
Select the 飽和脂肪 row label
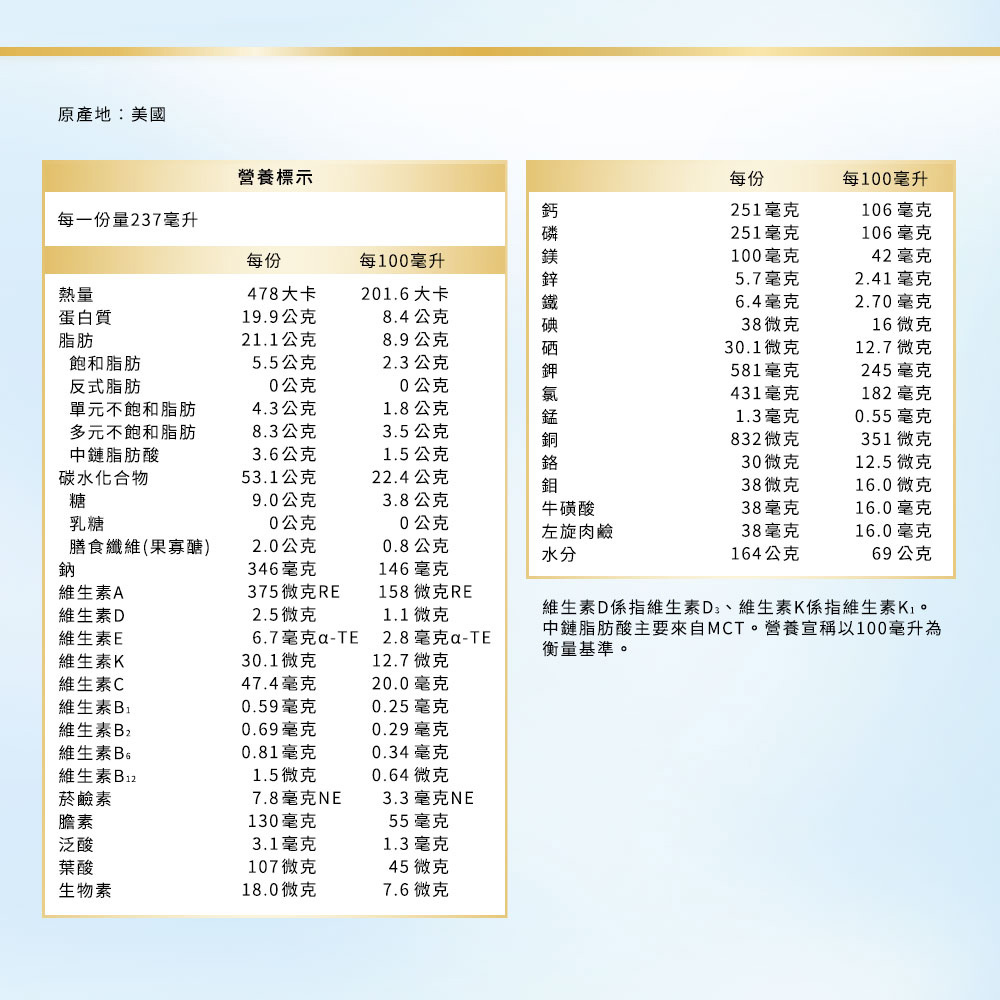tap(105, 363)
